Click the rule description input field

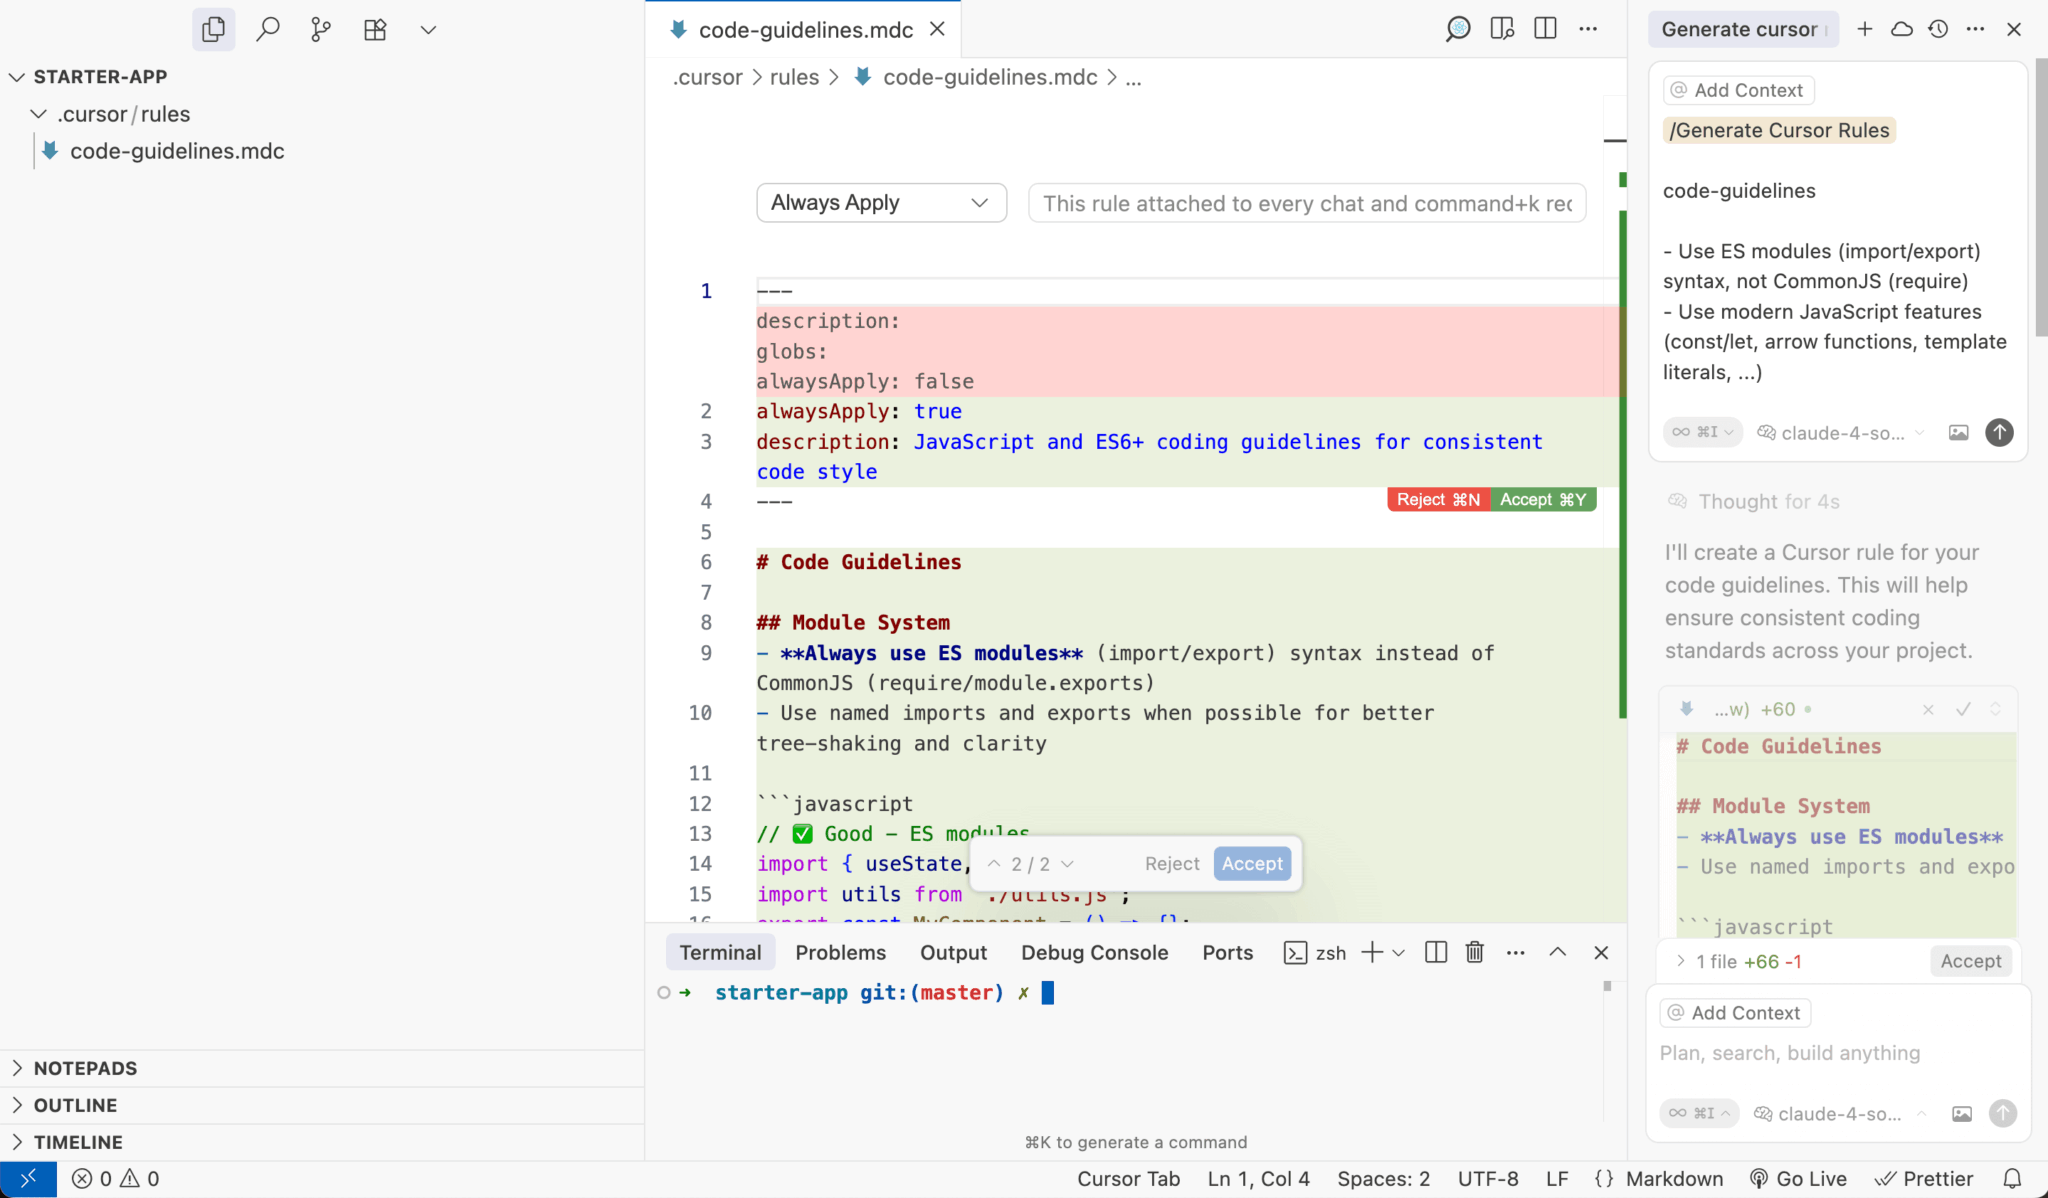tap(1306, 203)
